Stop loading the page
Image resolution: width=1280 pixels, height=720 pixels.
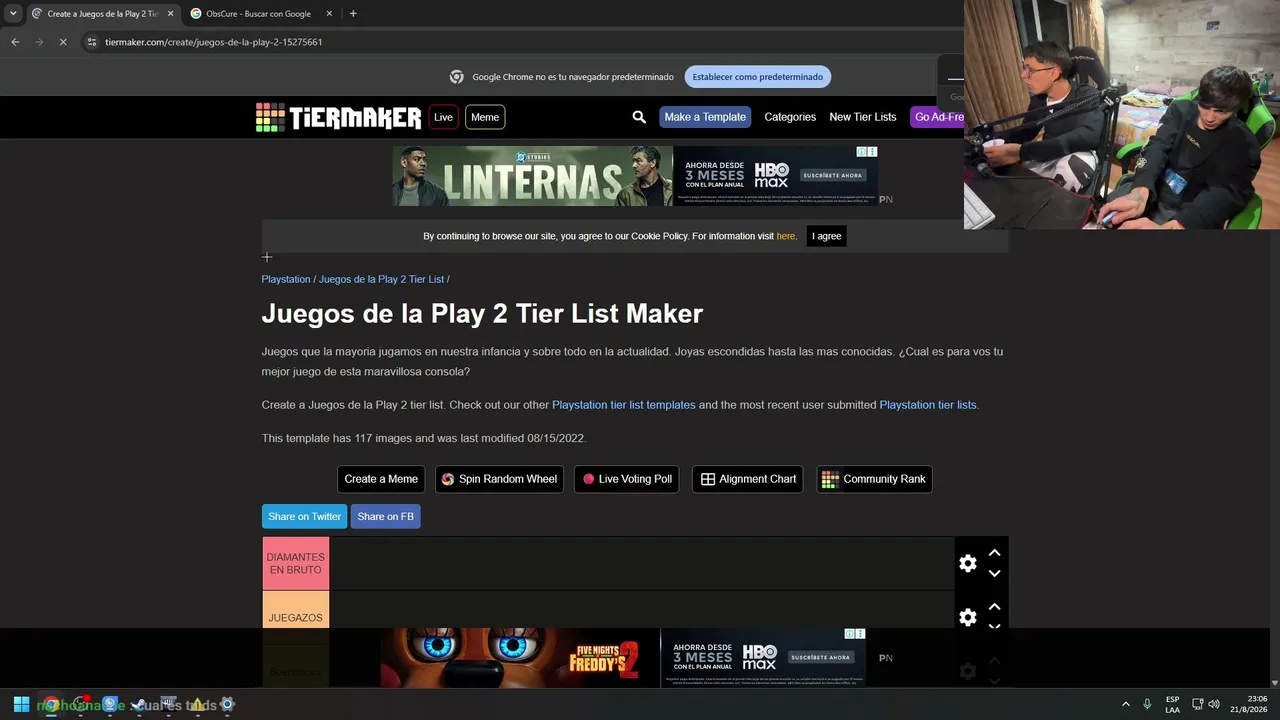point(62,42)
